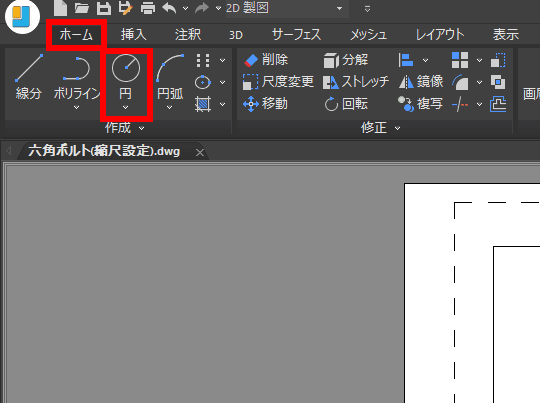Switch to the 注釈 ribbon tab
The height and width of the screenshot is (403, 540).
click(188, 34)
